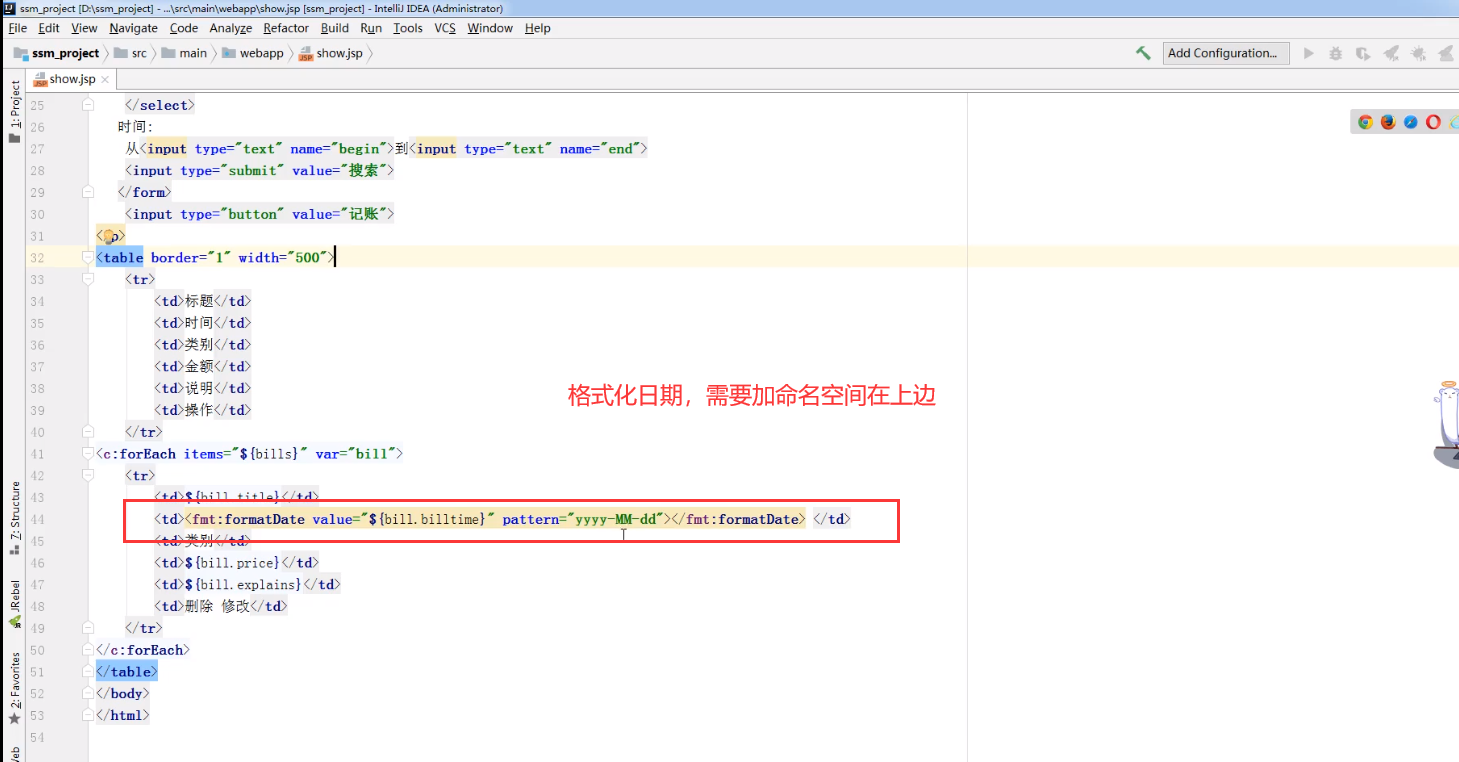Open the Run menu
The image size is (1459, 762).
click(x=371, y=28)
